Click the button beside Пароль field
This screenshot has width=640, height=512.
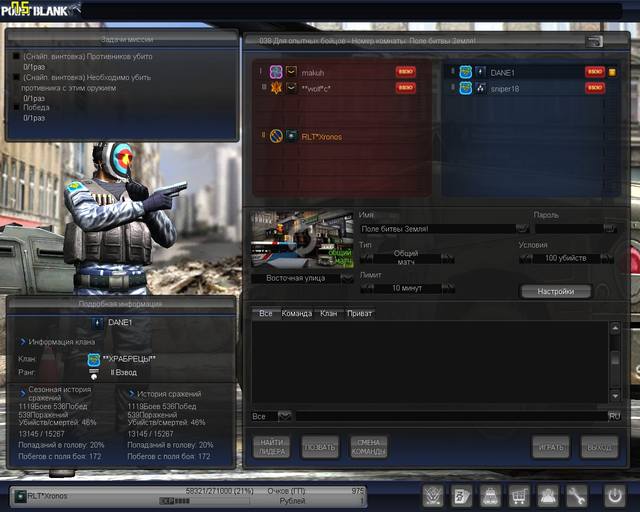[x=609, y=229]
